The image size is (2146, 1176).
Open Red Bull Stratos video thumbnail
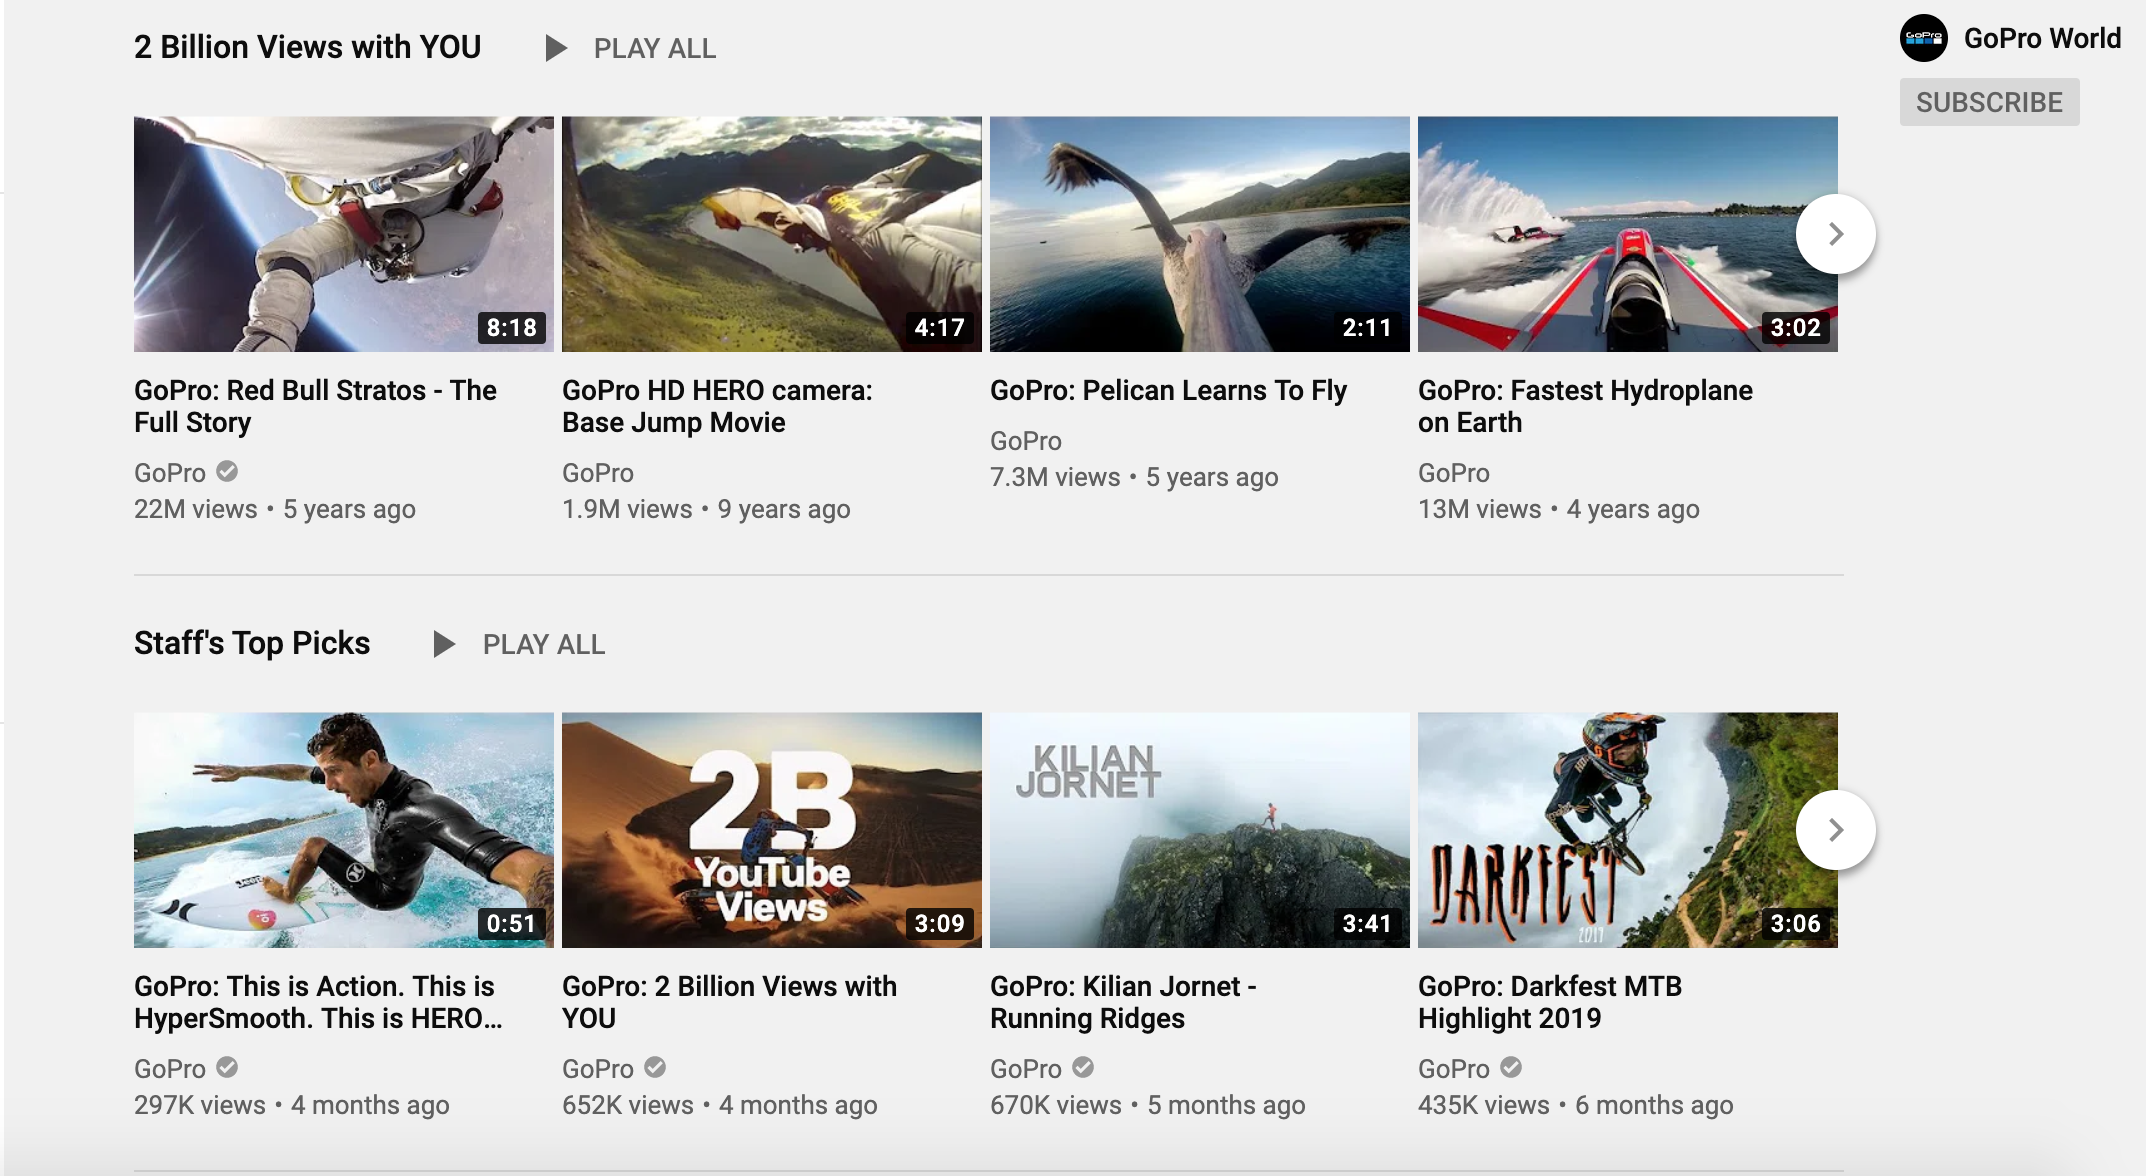(x=344, y=234)
